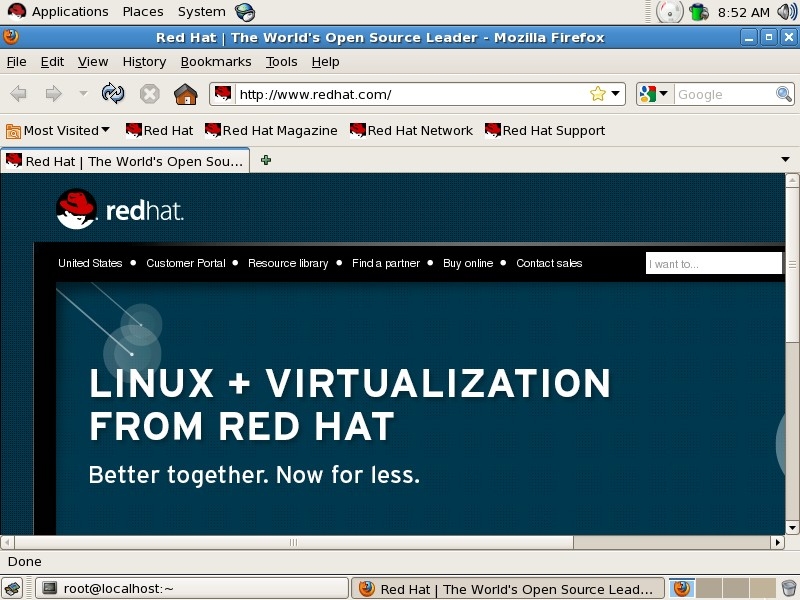Open the Red Hat Support bookmark
This screenshot has width=800, height=600.
tap(545, 131)
